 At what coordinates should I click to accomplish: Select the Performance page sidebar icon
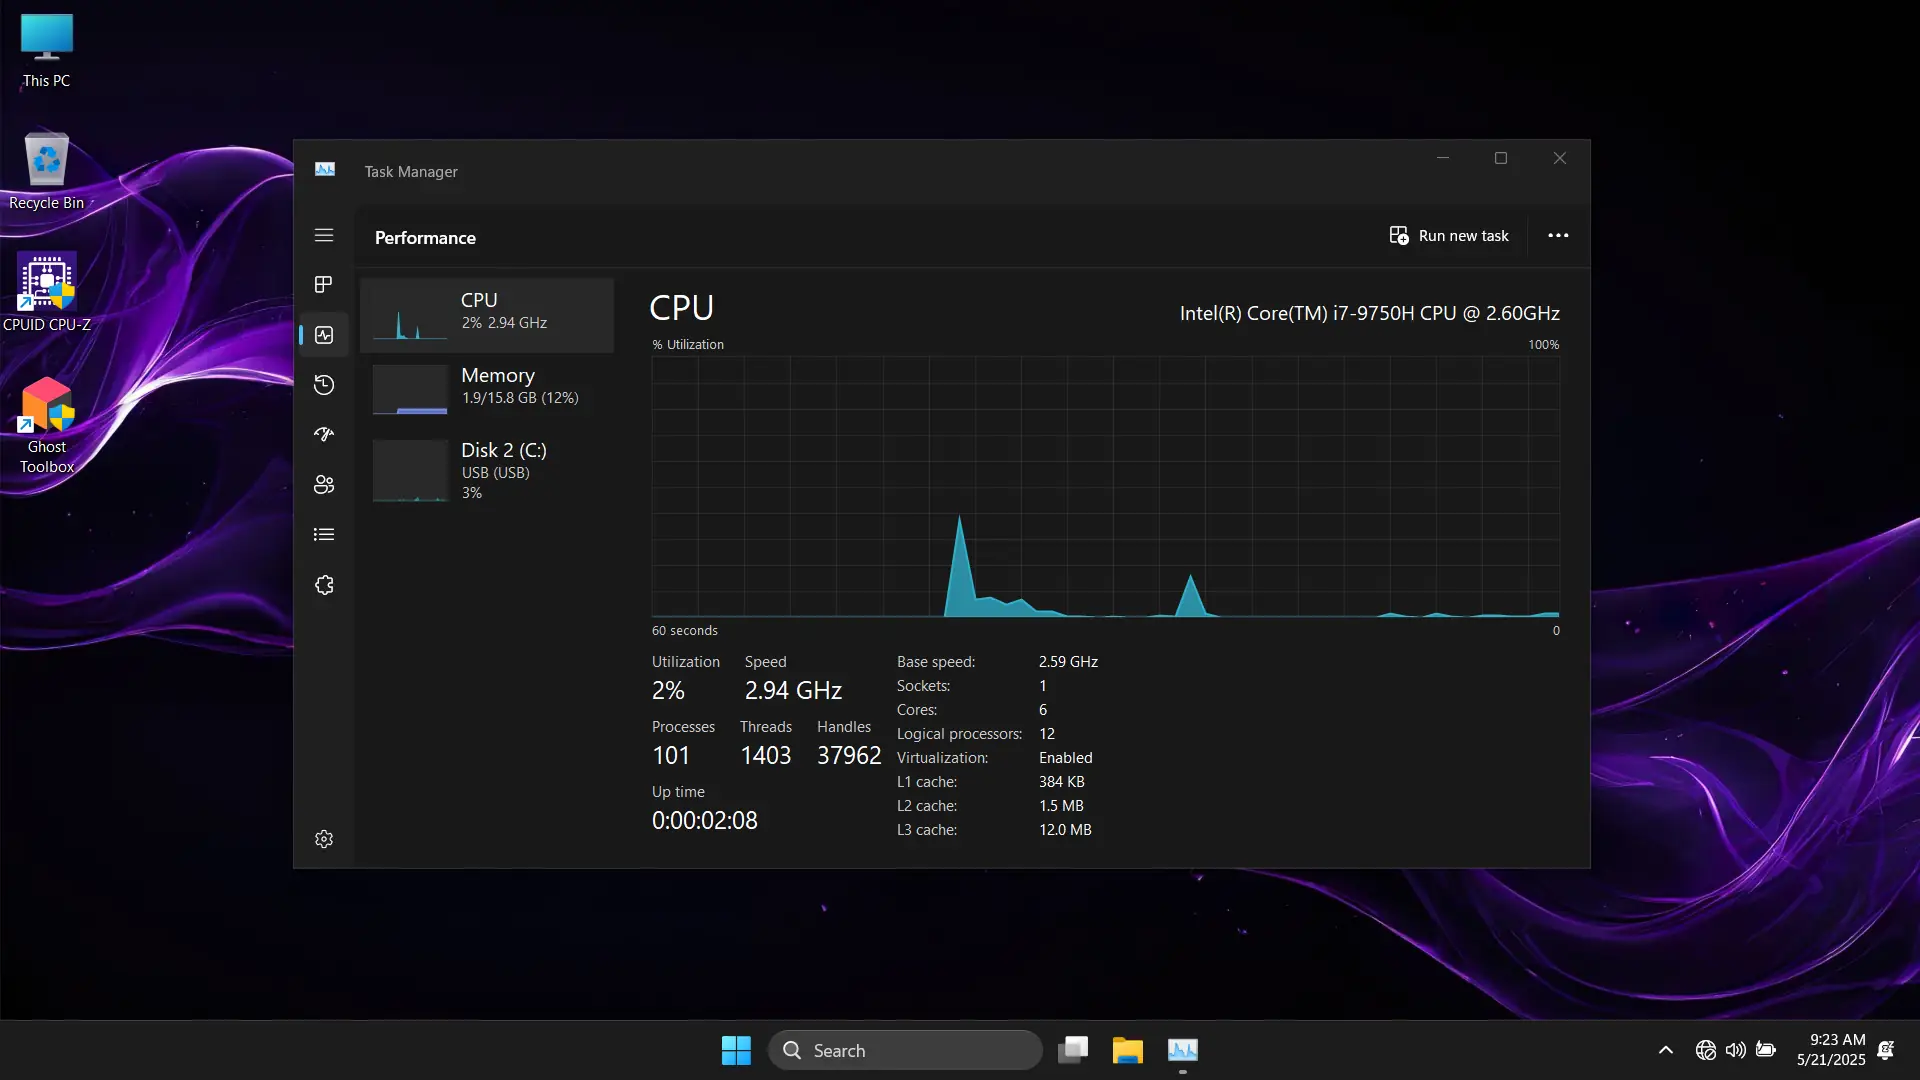(324, 335)
